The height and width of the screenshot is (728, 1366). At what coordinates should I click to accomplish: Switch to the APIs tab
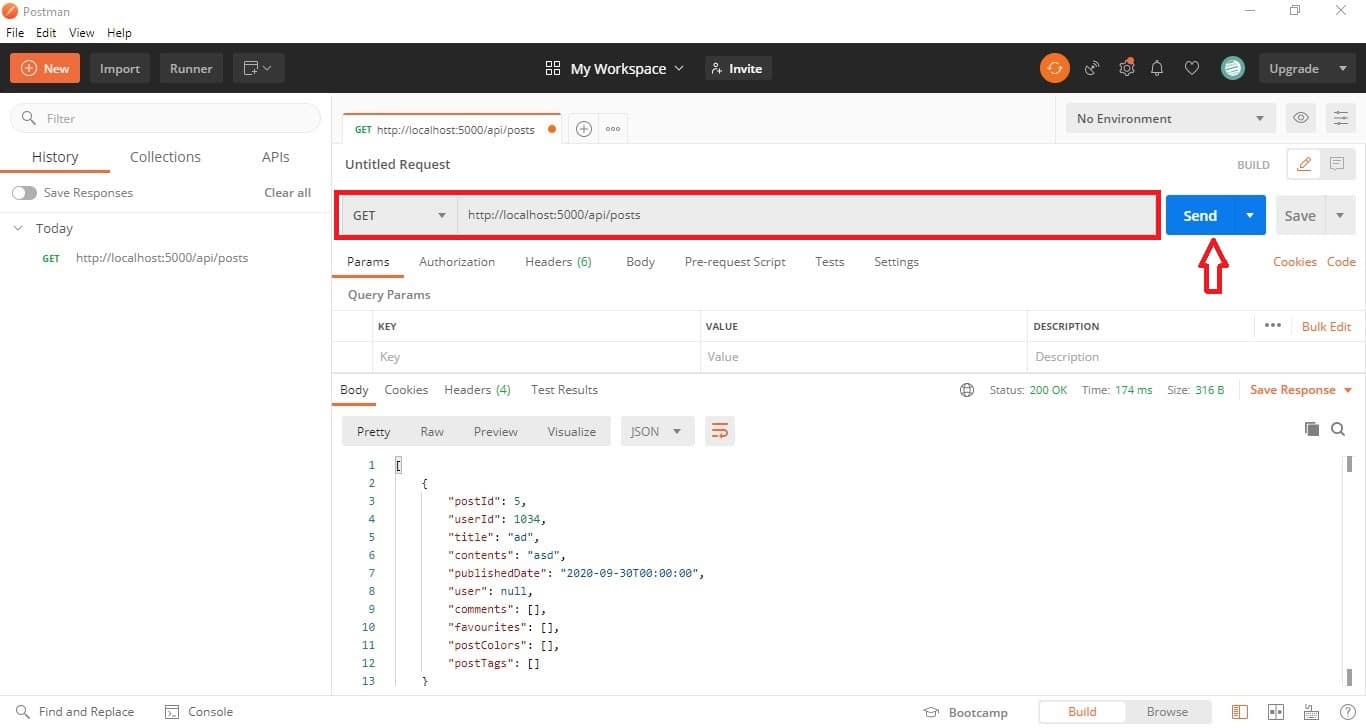(x=276, y=157)
